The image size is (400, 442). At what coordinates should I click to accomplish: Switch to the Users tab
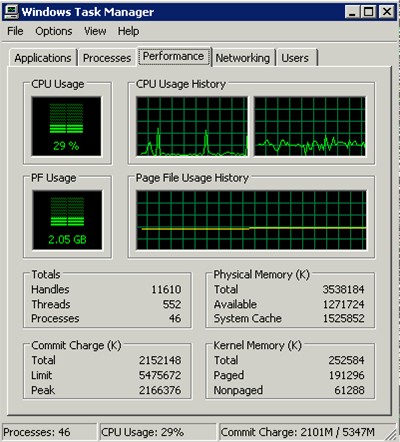coord(295,58)
